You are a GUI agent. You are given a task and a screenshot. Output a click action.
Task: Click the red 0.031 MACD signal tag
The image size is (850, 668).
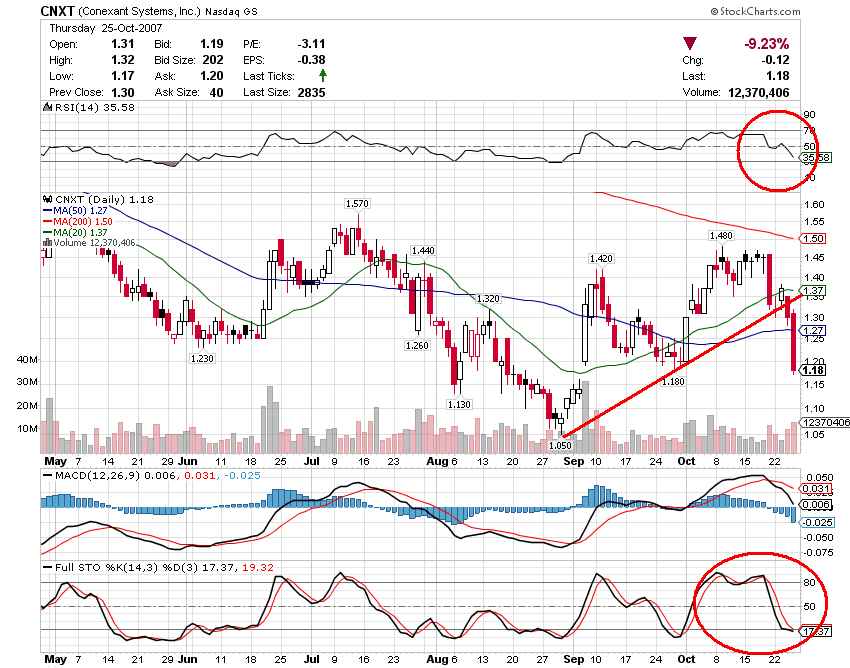pyautogui.click(x=816, y=489)
